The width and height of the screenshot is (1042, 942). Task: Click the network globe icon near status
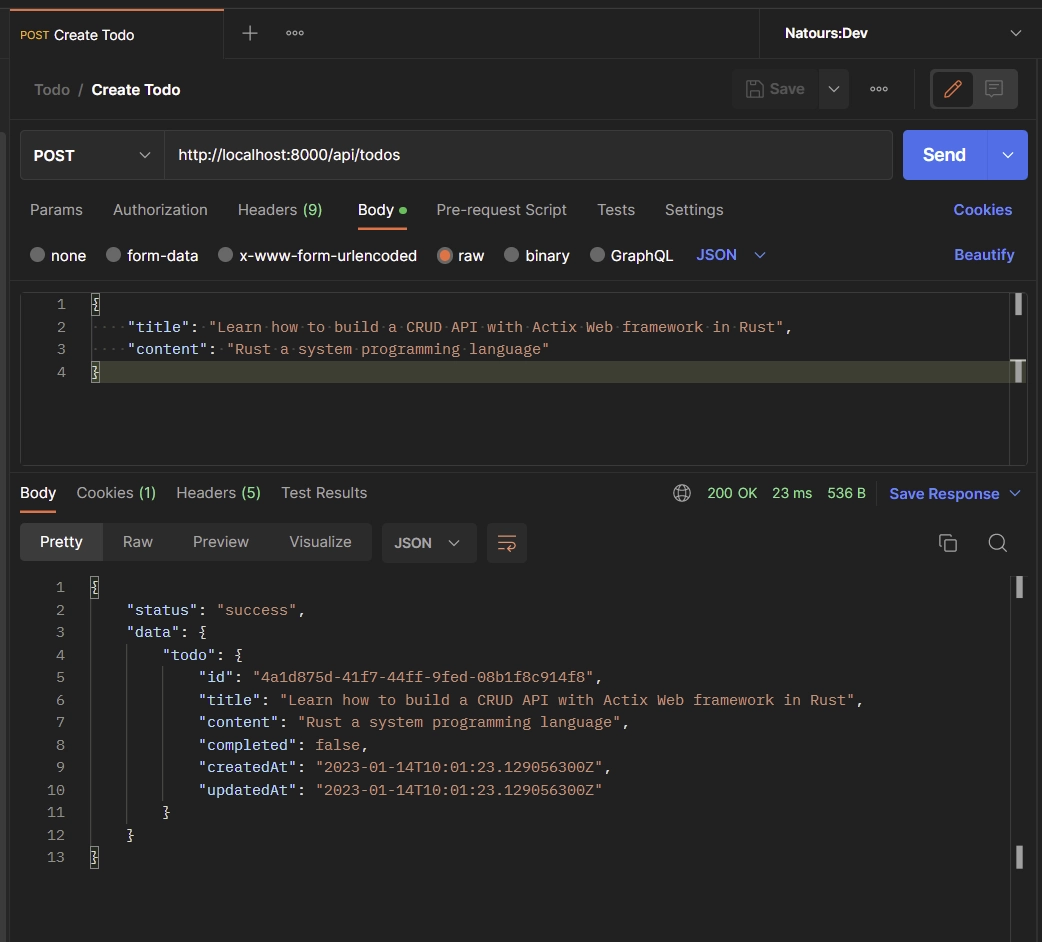(x=682, y=493)
